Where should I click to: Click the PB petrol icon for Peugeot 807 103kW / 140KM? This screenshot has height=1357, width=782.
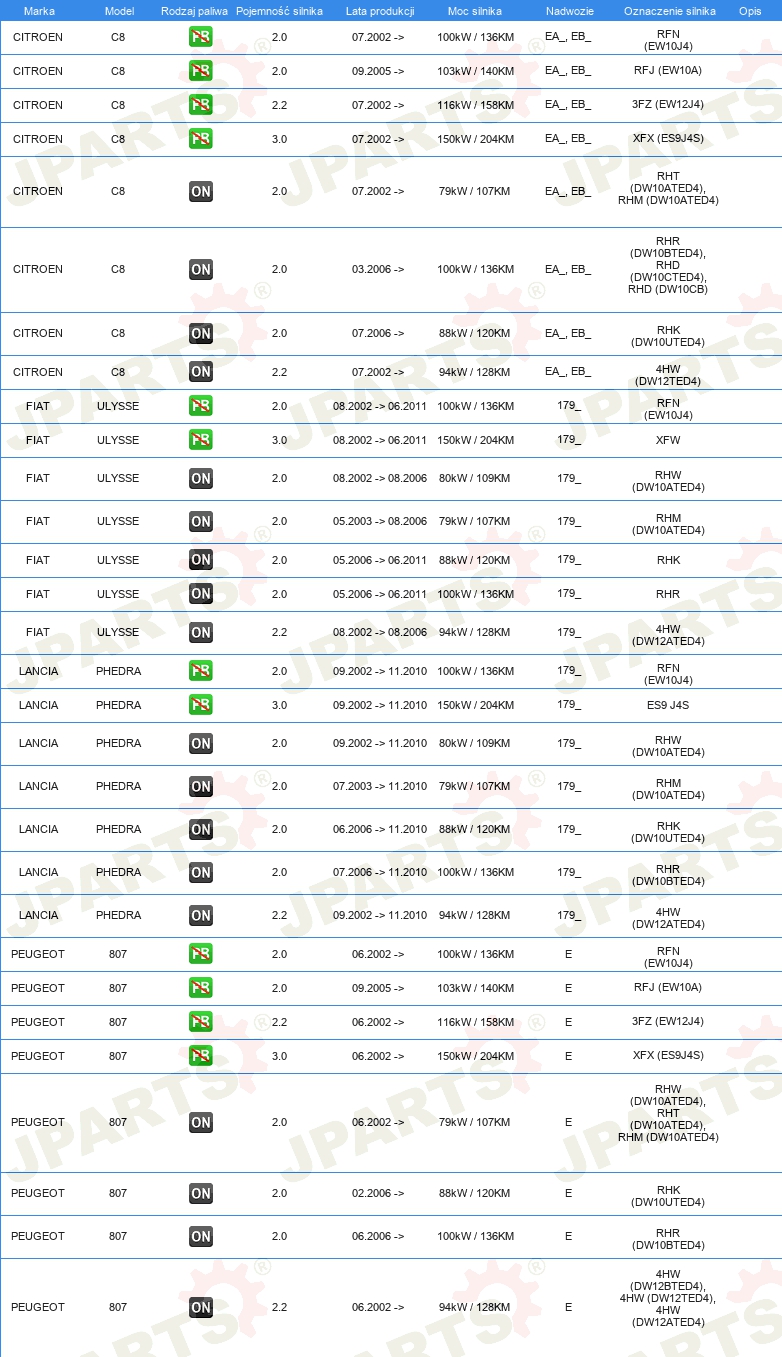201,988
